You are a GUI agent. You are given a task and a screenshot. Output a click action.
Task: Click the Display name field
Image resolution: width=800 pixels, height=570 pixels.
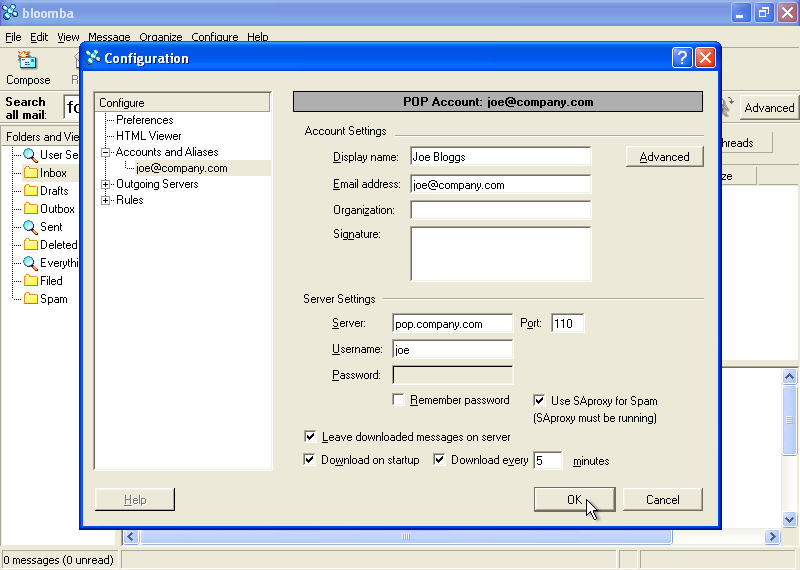pos(501,157)
